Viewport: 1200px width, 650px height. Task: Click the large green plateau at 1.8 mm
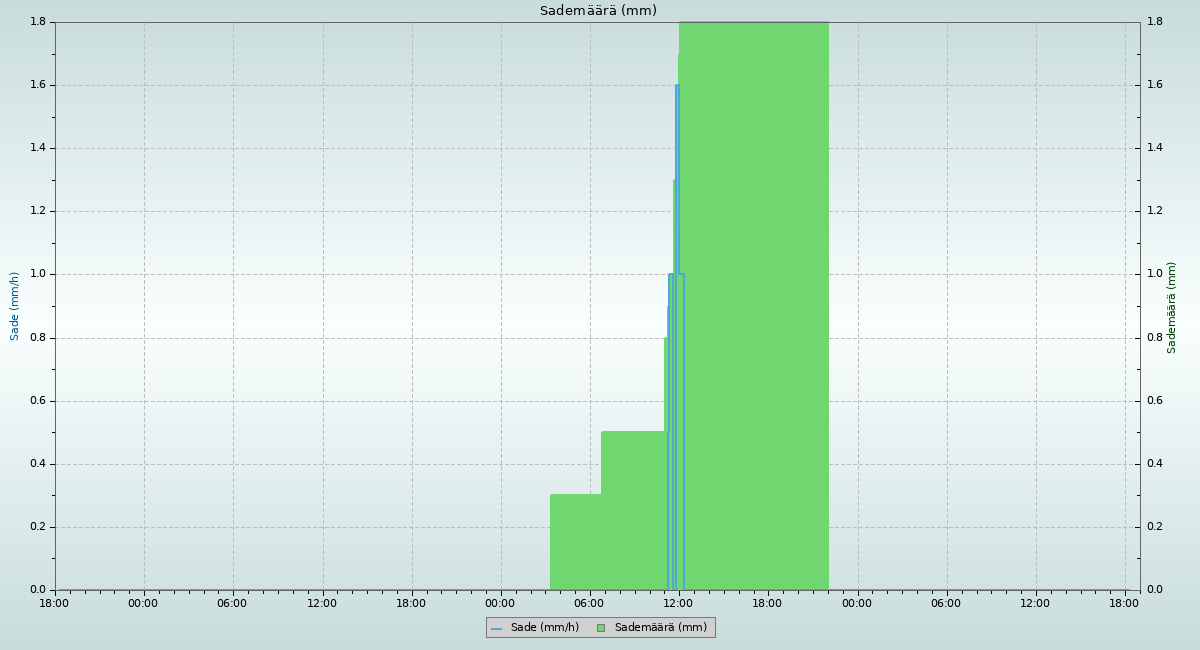pyautogui.click(x=754, y=300)
